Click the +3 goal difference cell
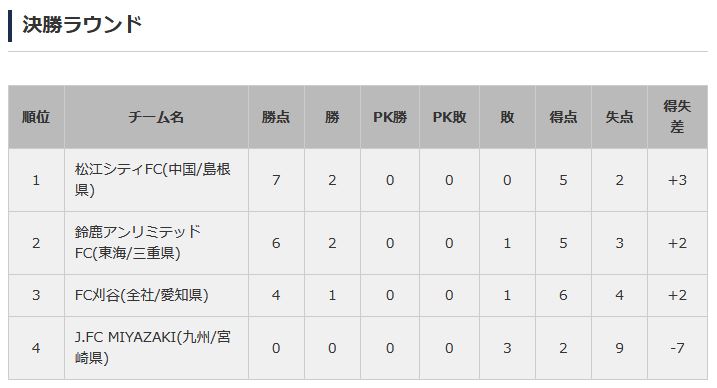 (677, 180)
